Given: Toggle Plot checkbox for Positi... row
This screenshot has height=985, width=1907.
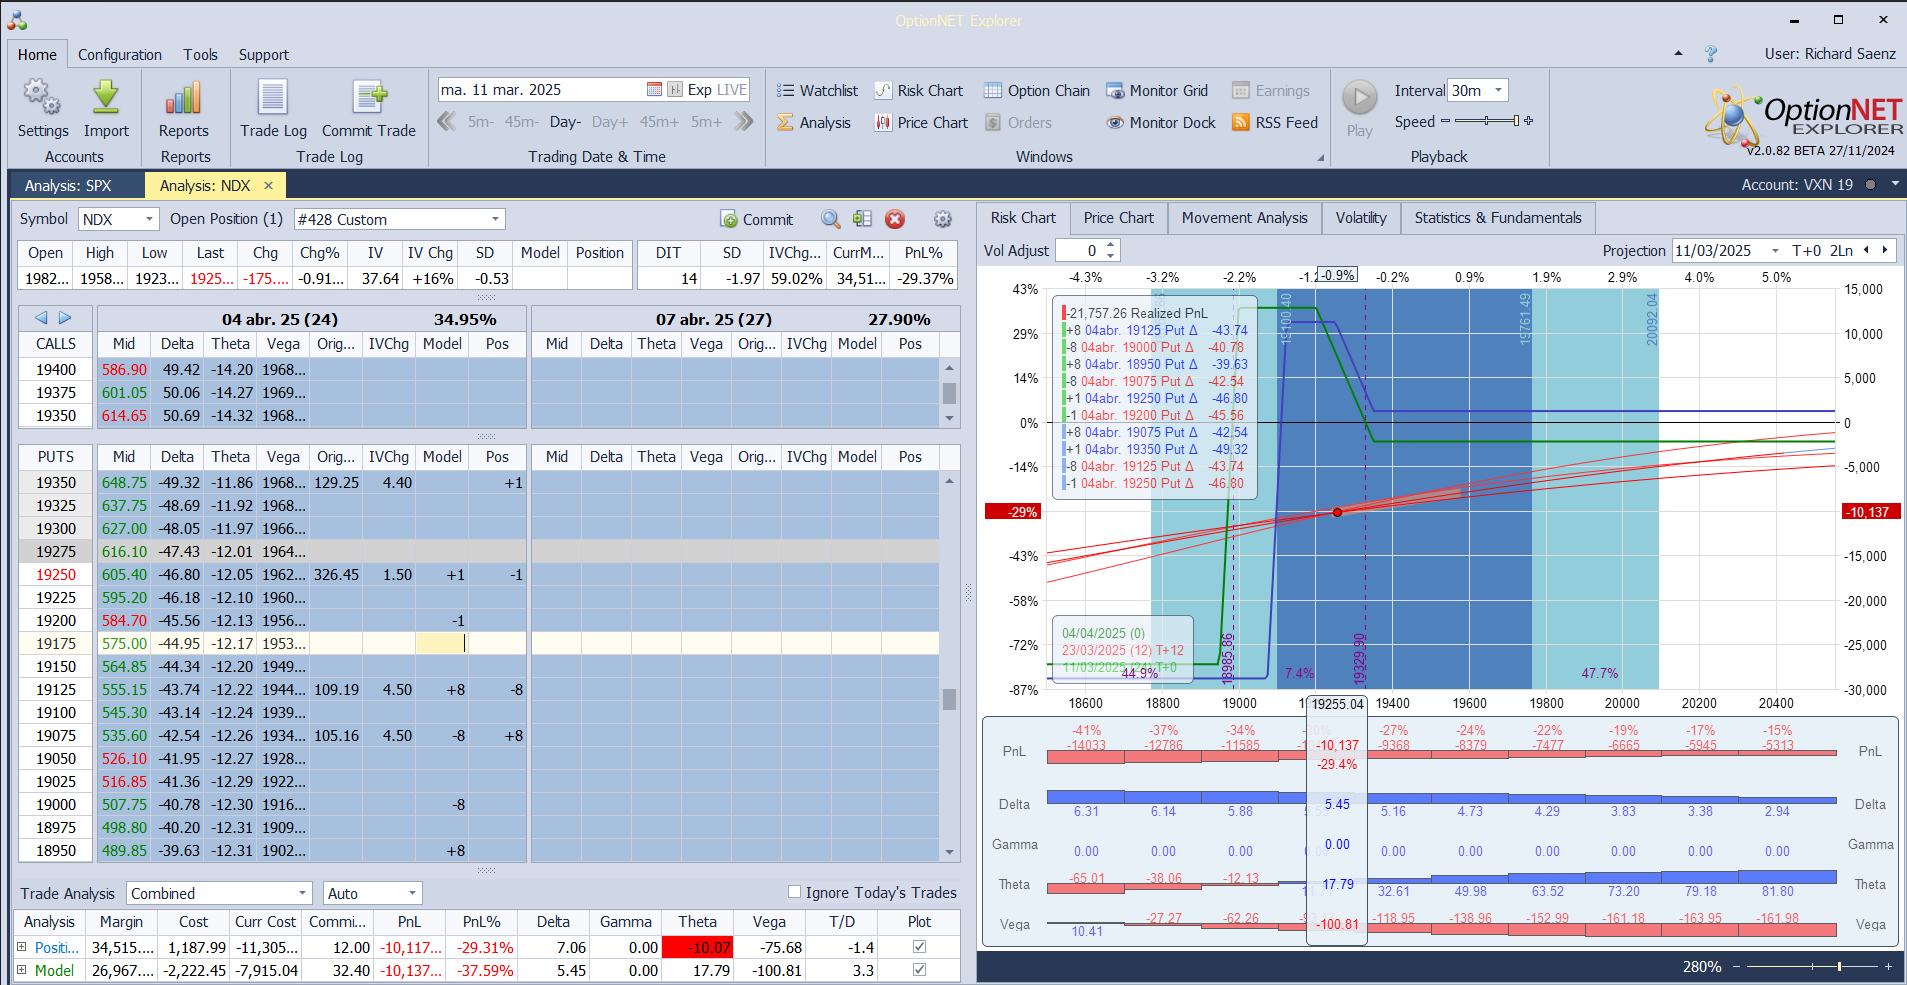Looking at the screenshot, I should click(919, 947).
